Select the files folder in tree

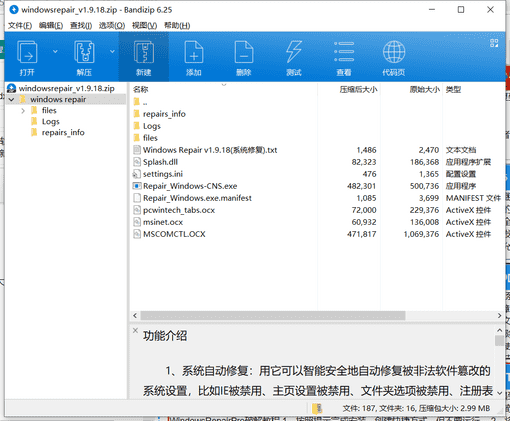[x=49, y=110]
